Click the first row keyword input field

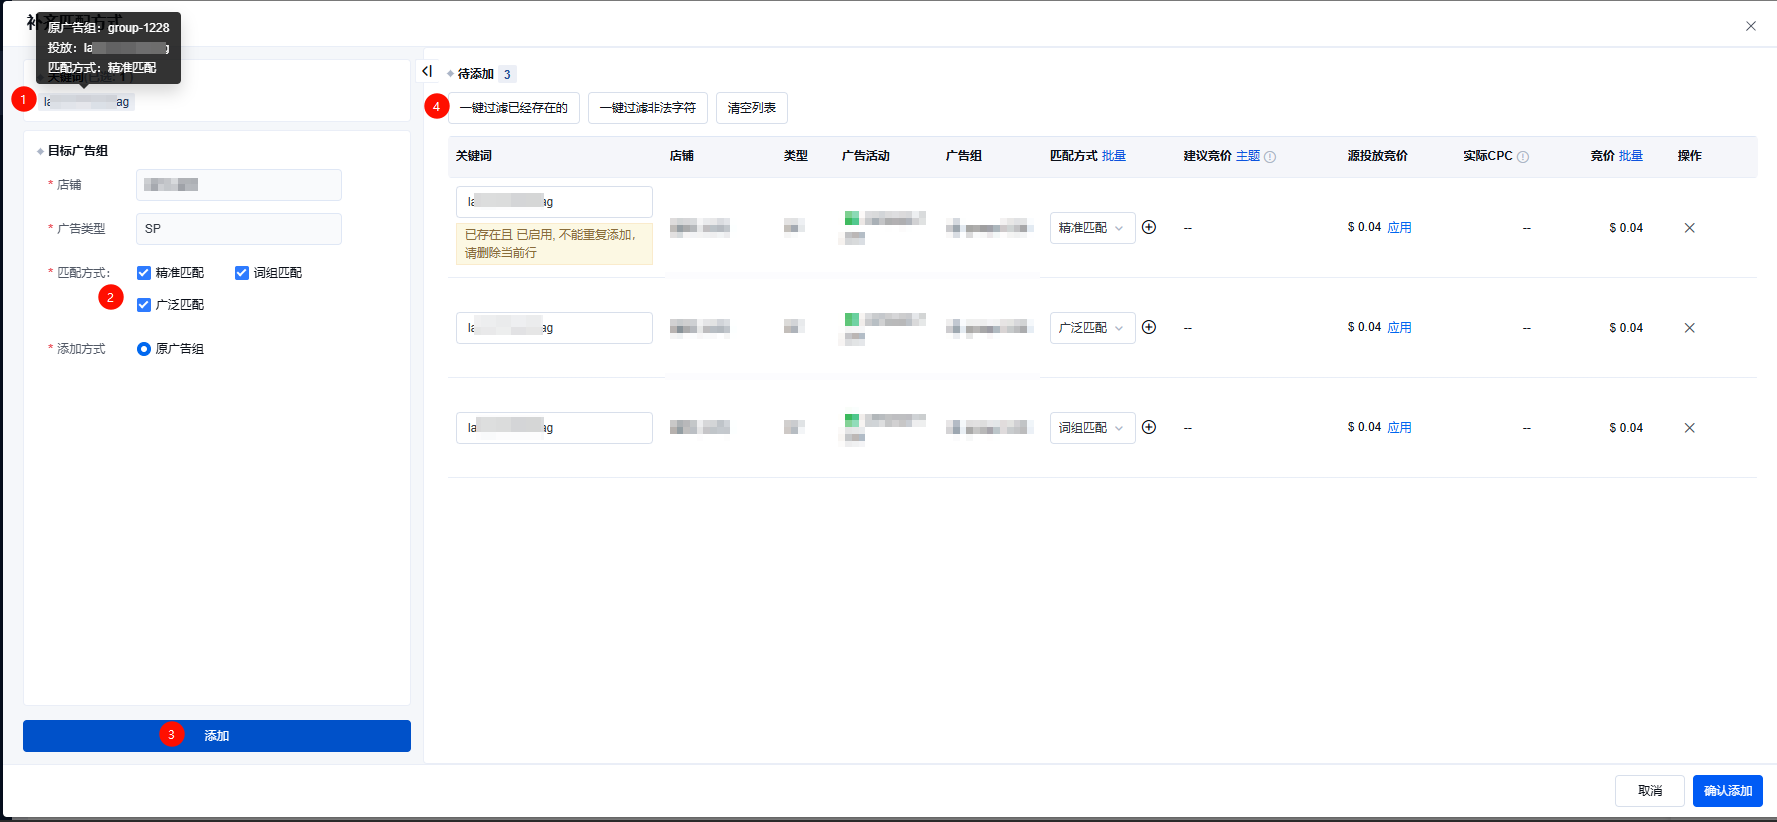click(554, 202)
